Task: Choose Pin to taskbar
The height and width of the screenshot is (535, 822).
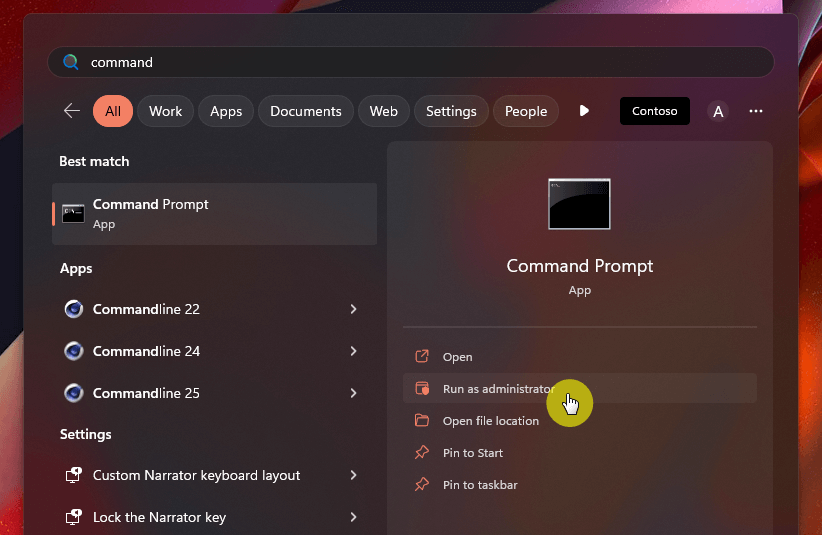Action: click(580, 485)
